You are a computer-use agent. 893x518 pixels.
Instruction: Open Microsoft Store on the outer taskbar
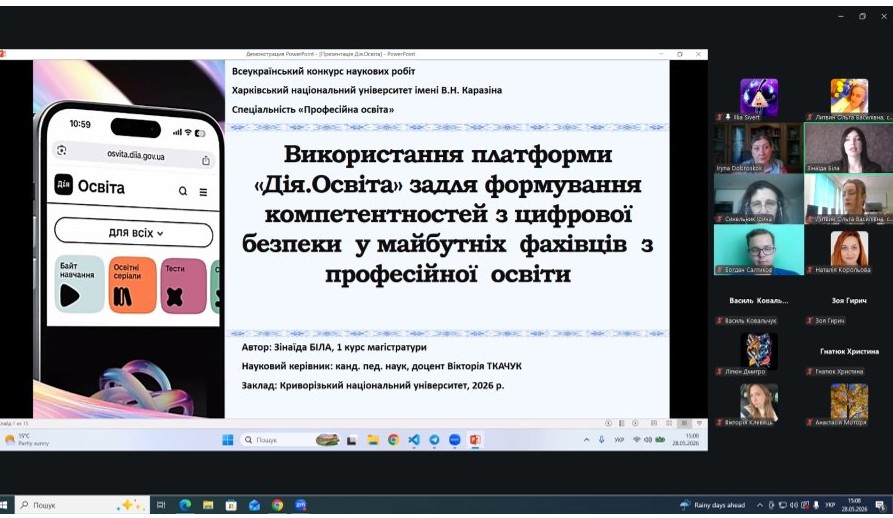(231, 505)
